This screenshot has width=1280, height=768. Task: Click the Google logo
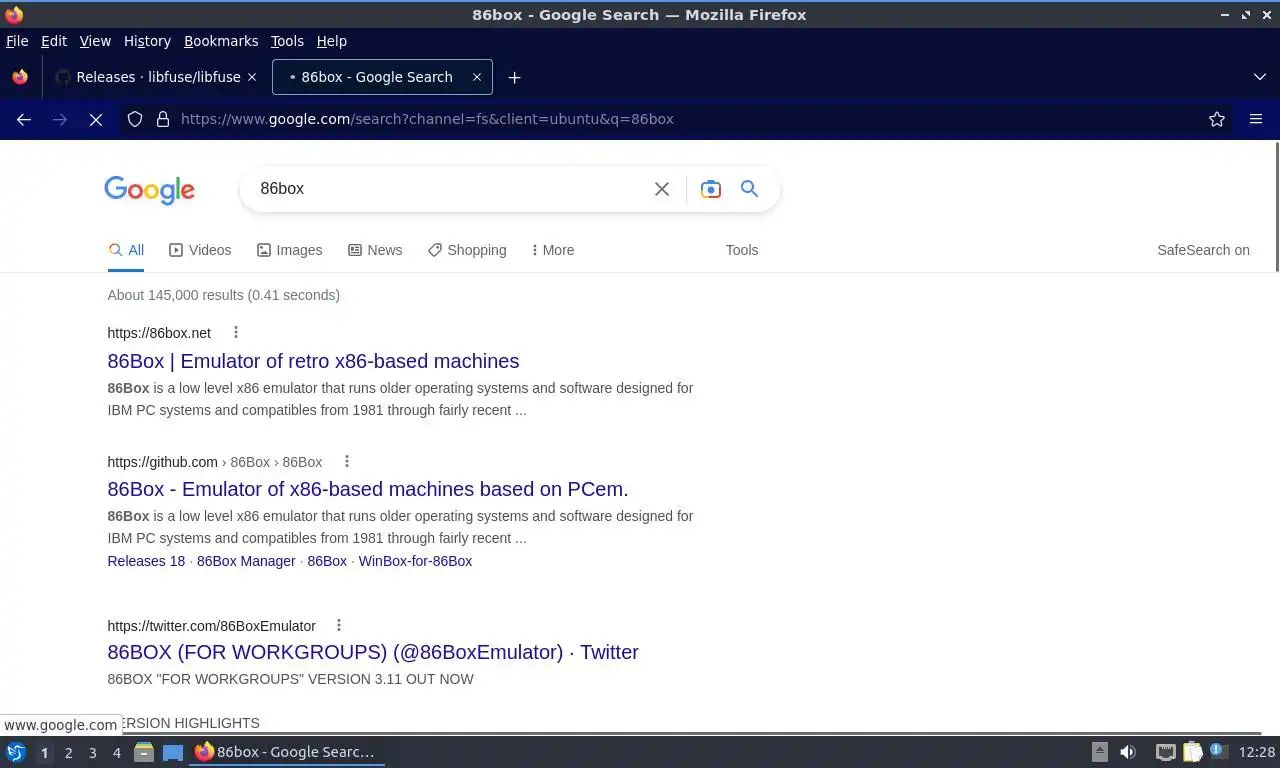click(x=149, y=190)
